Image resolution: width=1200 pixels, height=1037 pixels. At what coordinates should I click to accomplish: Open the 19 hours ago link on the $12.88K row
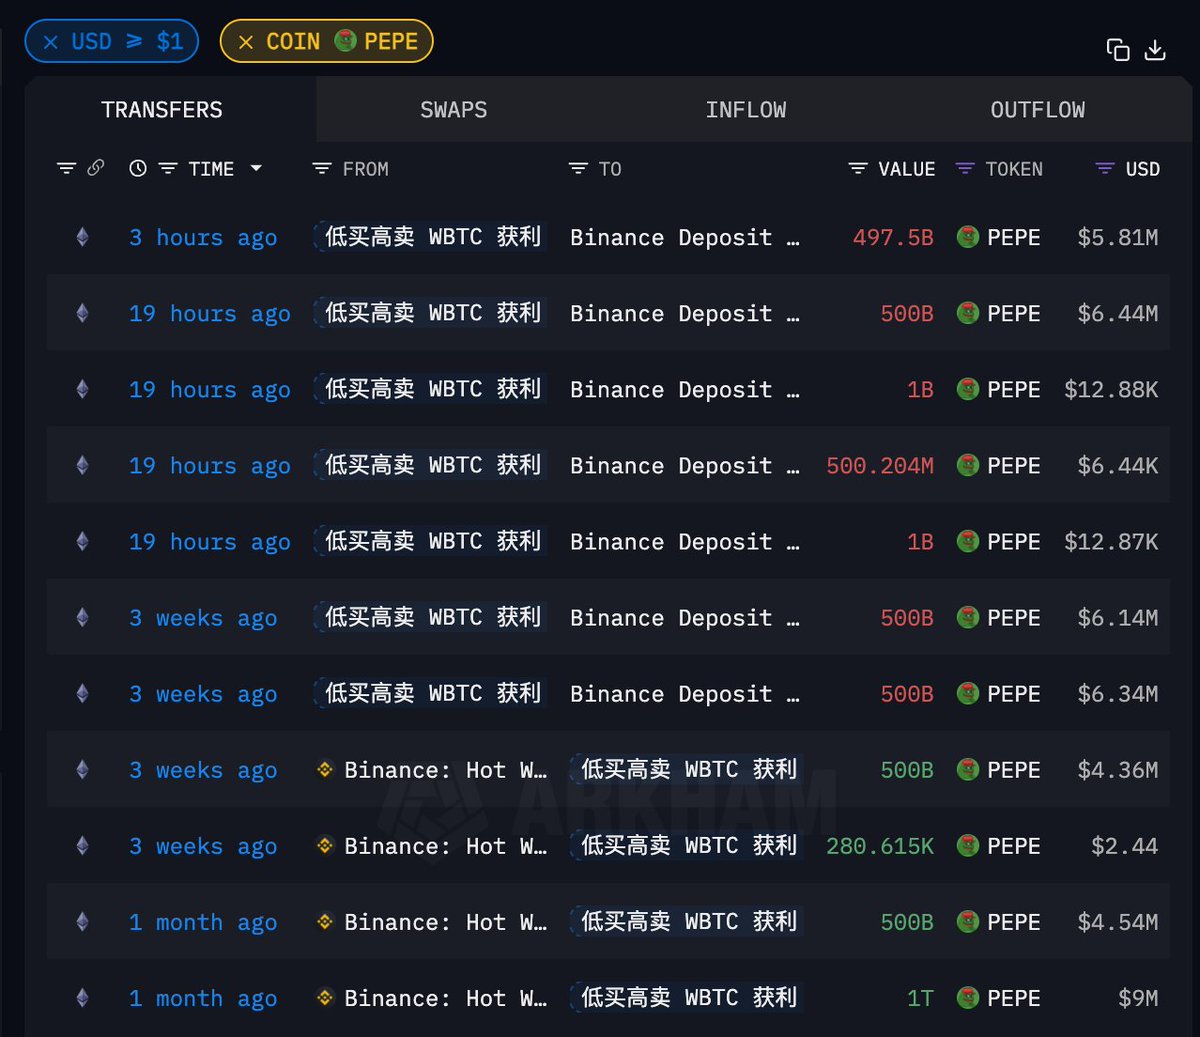(210, 390)
